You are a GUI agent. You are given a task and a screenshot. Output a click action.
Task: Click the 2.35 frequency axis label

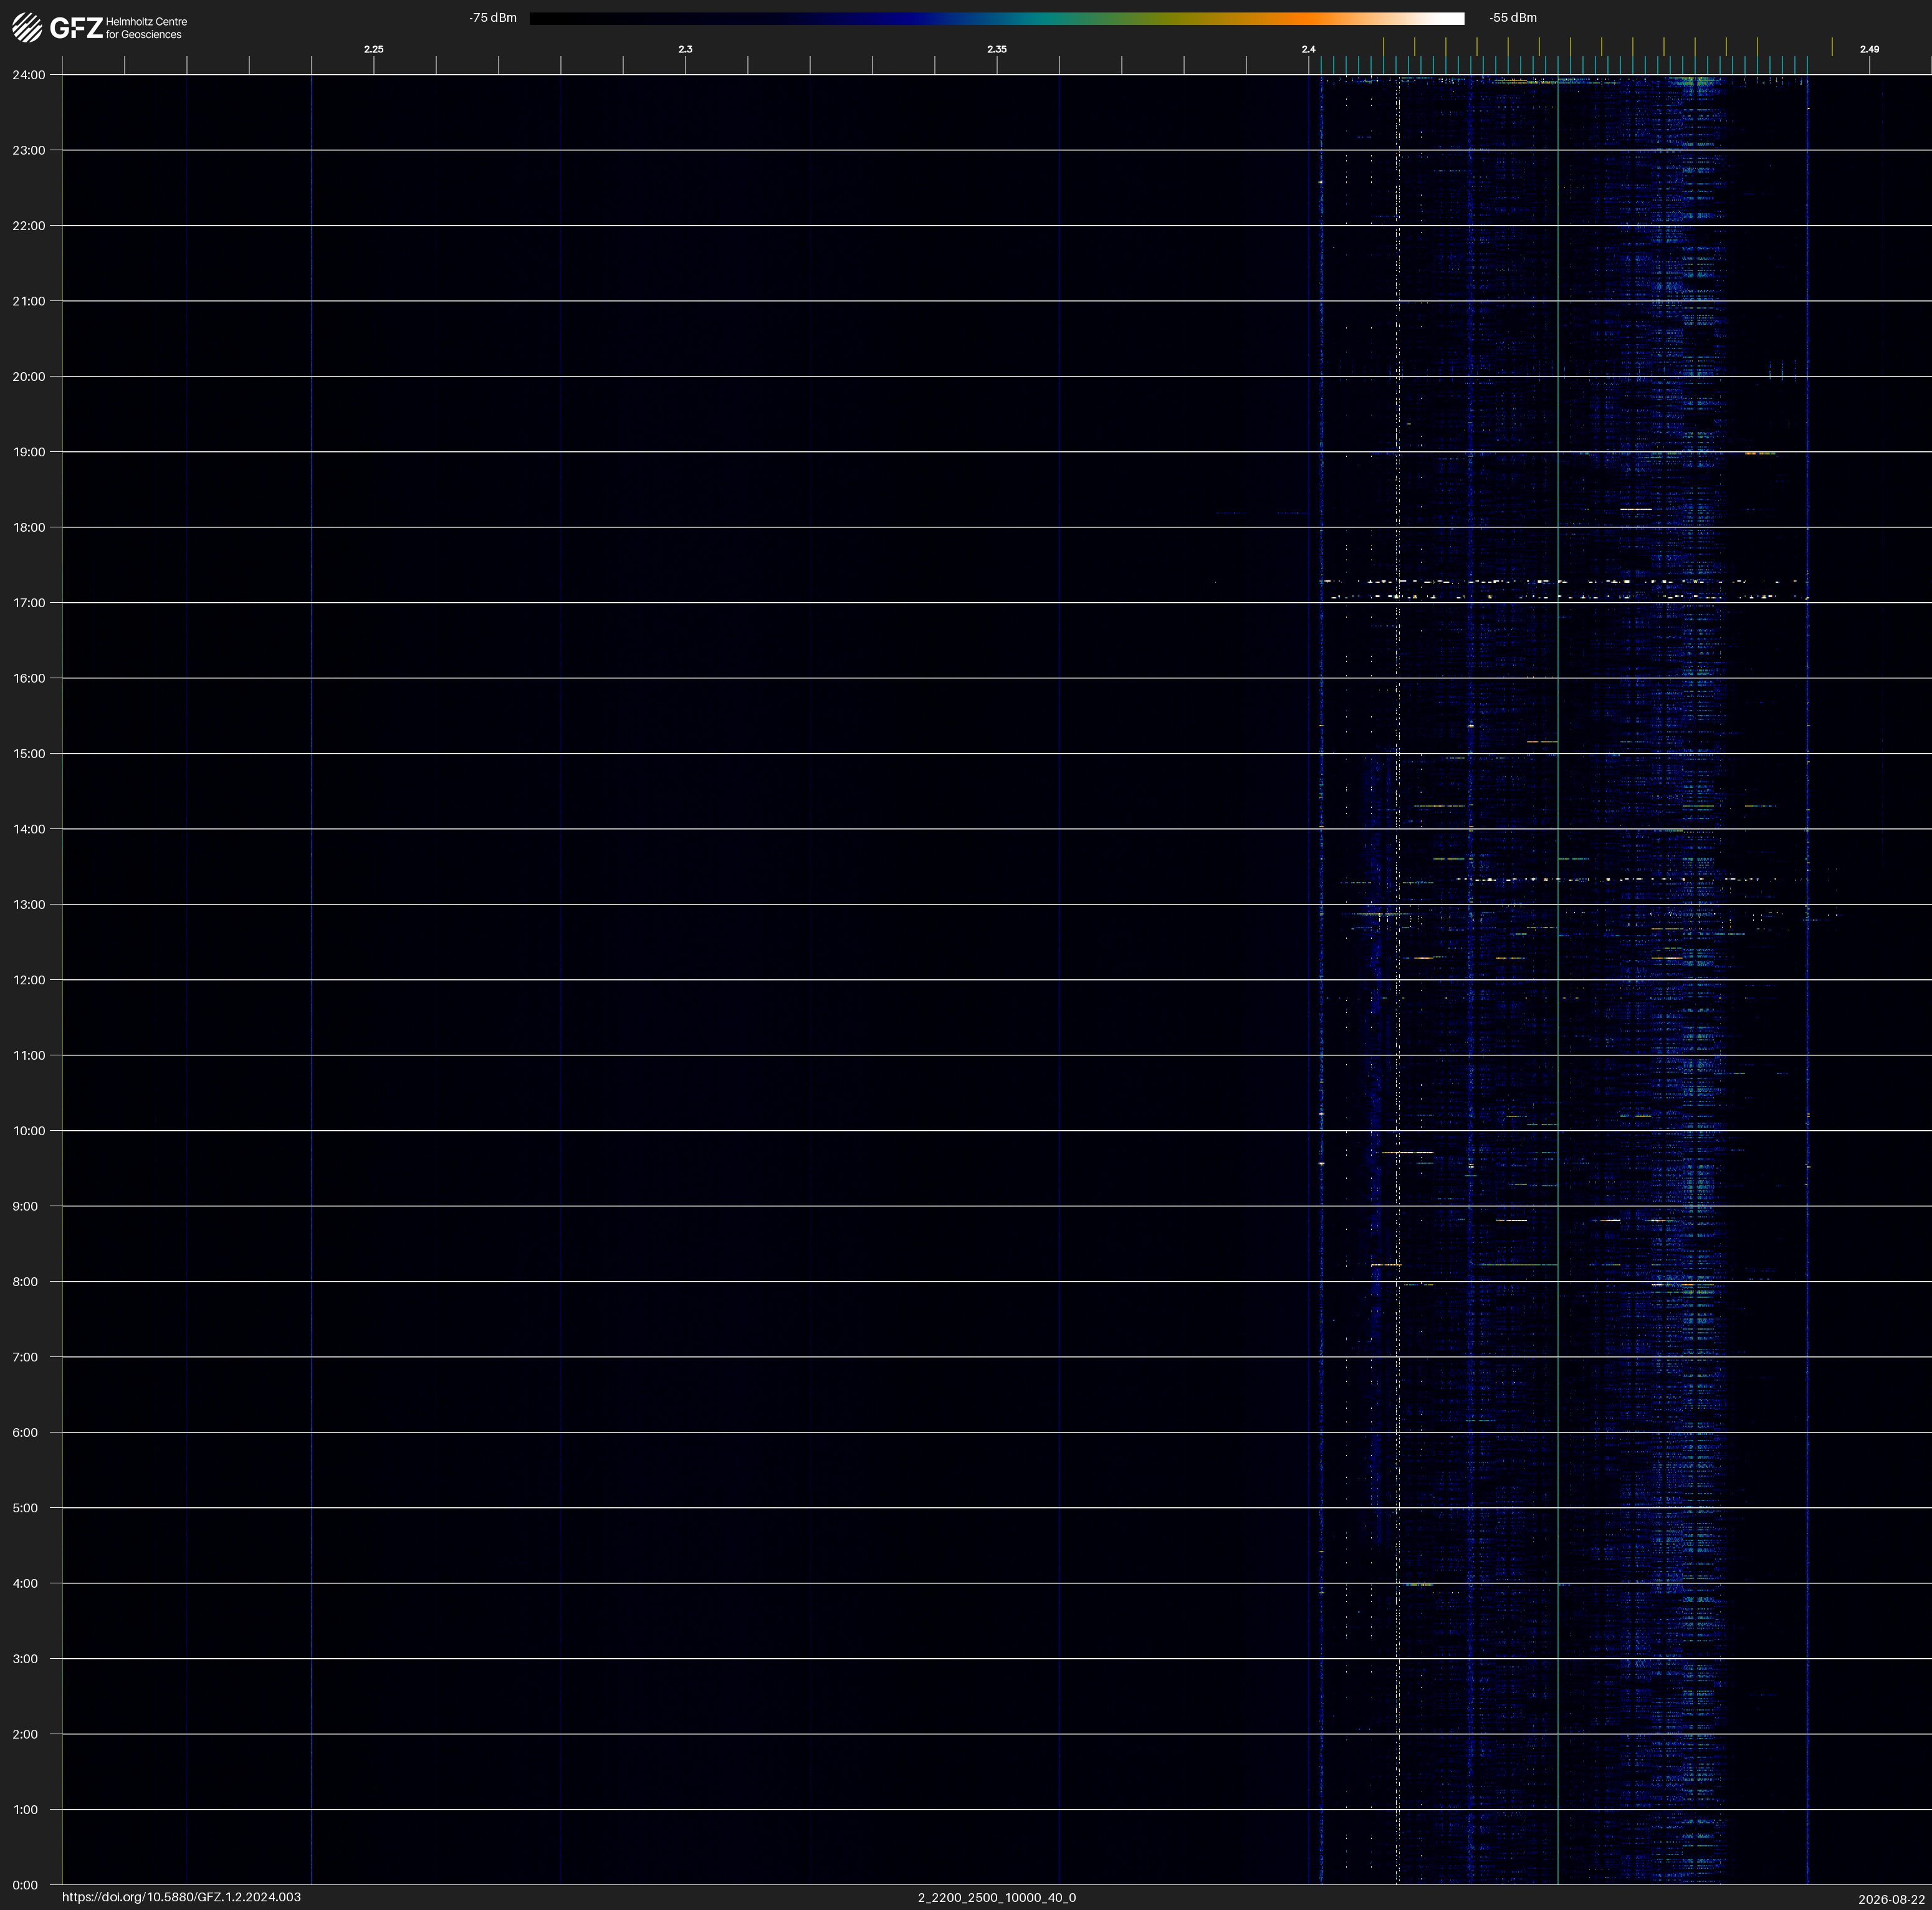[x=997, y=49]
